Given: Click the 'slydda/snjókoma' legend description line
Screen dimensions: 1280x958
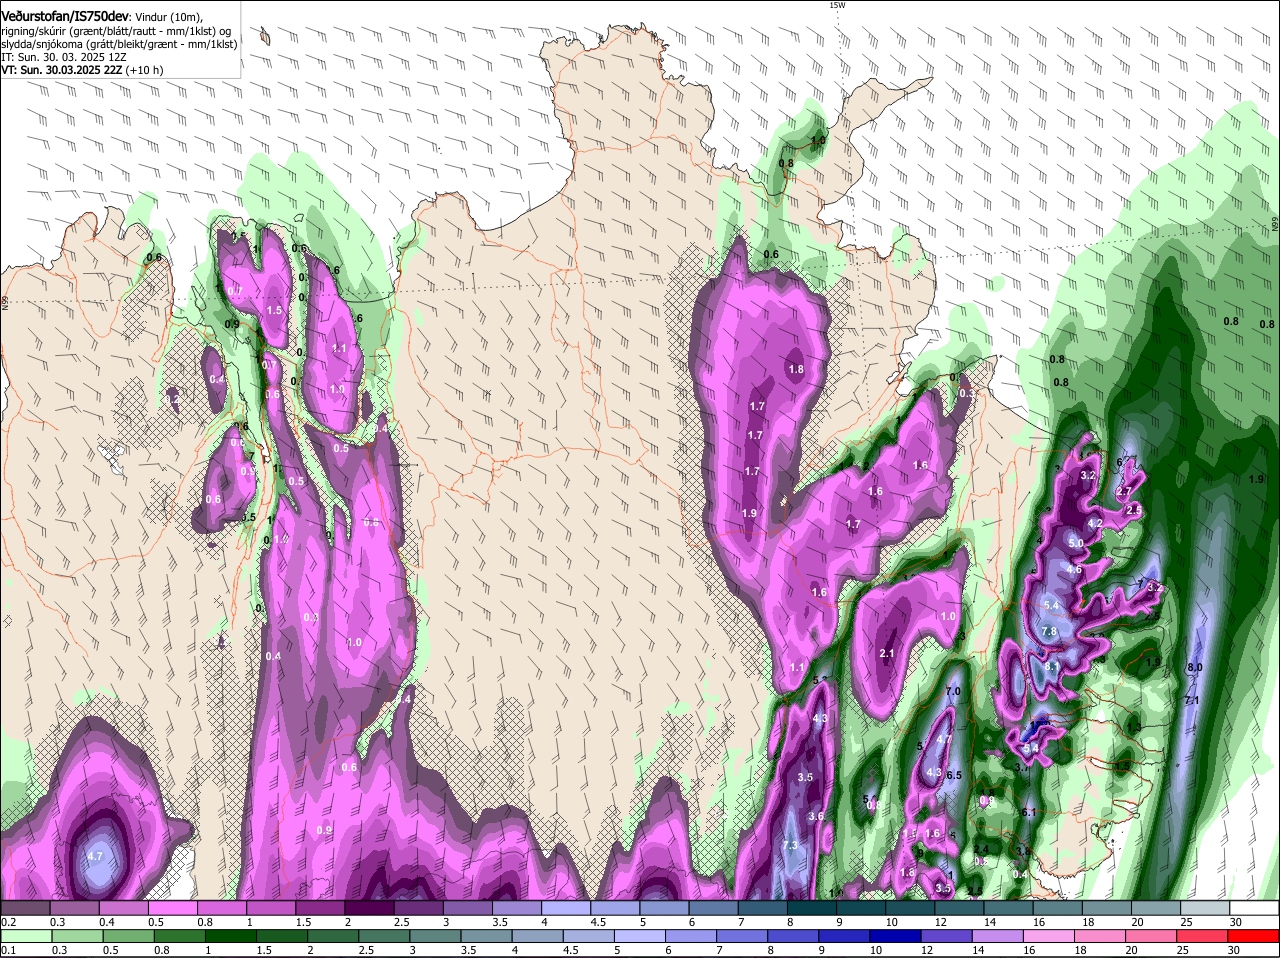Looking at the screenshot, I should 119,44.
